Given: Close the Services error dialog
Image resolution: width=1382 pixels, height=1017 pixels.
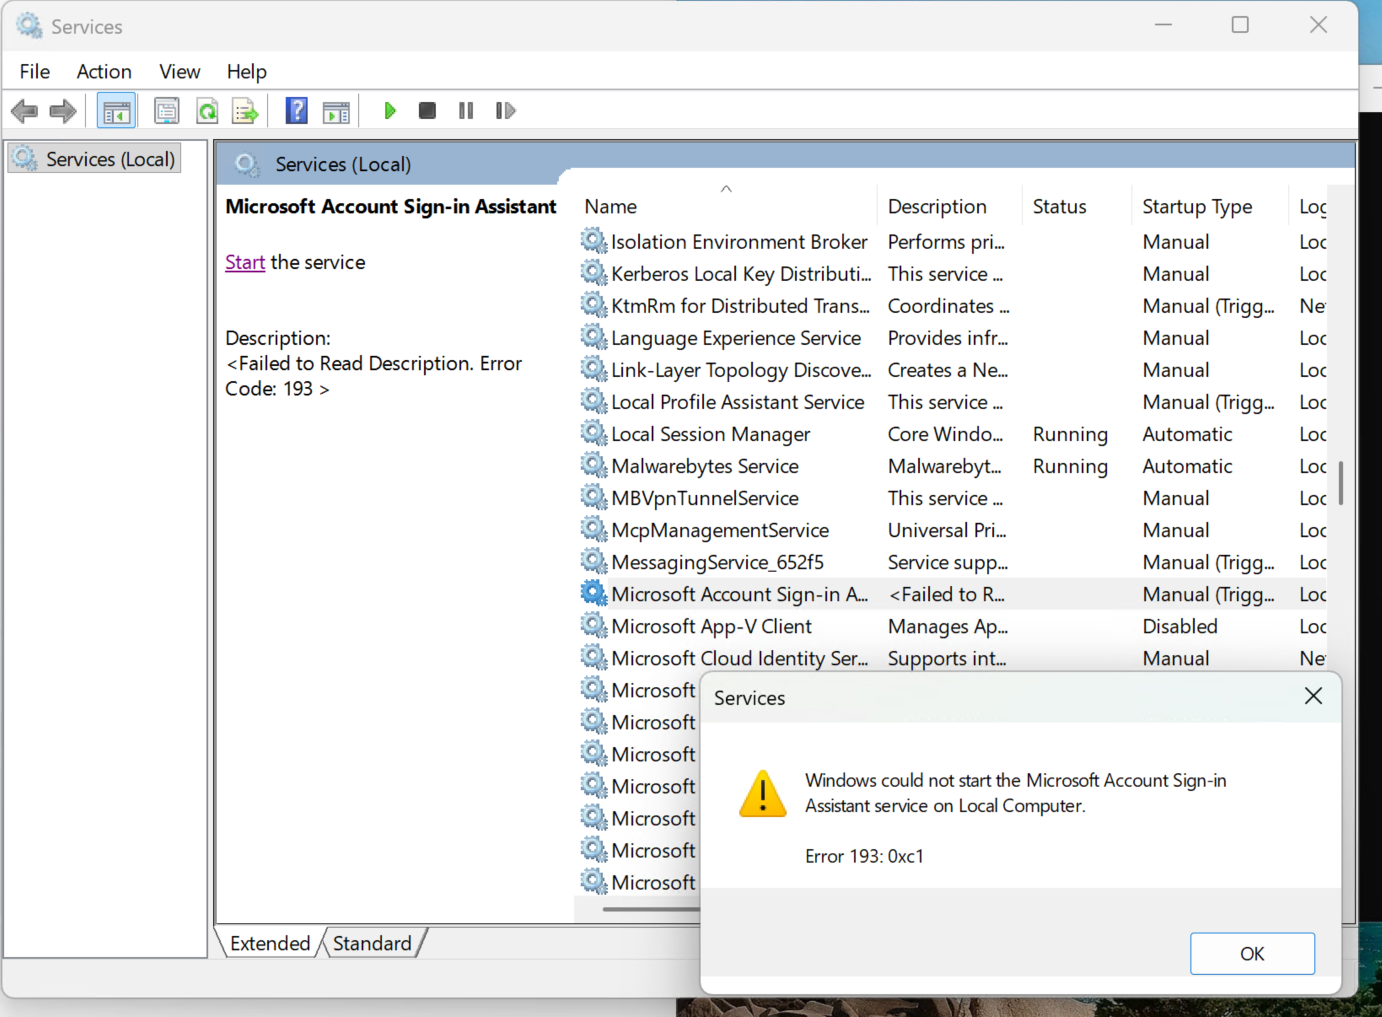Looking at the screenshot, I should (x=1313, y=696).
